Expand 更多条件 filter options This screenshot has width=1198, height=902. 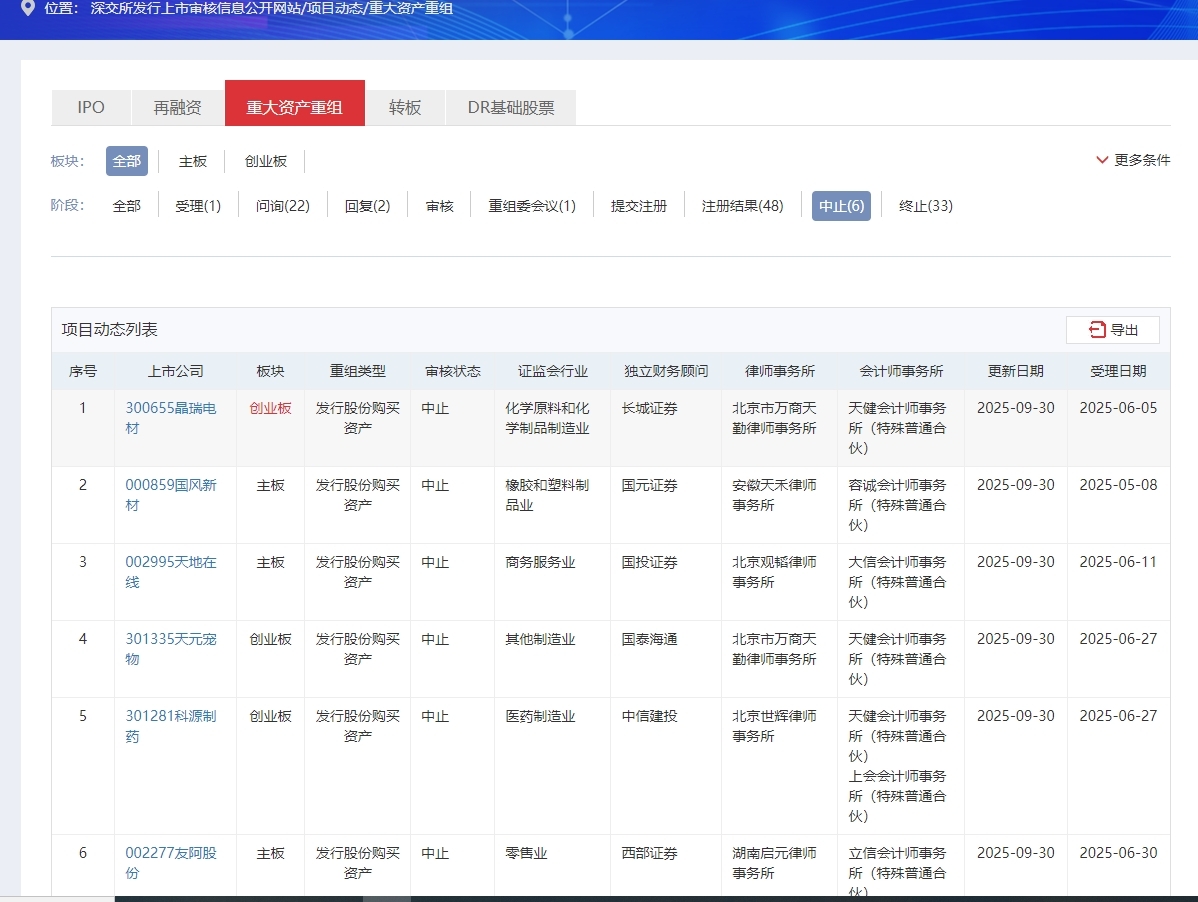pos(1133,160)
